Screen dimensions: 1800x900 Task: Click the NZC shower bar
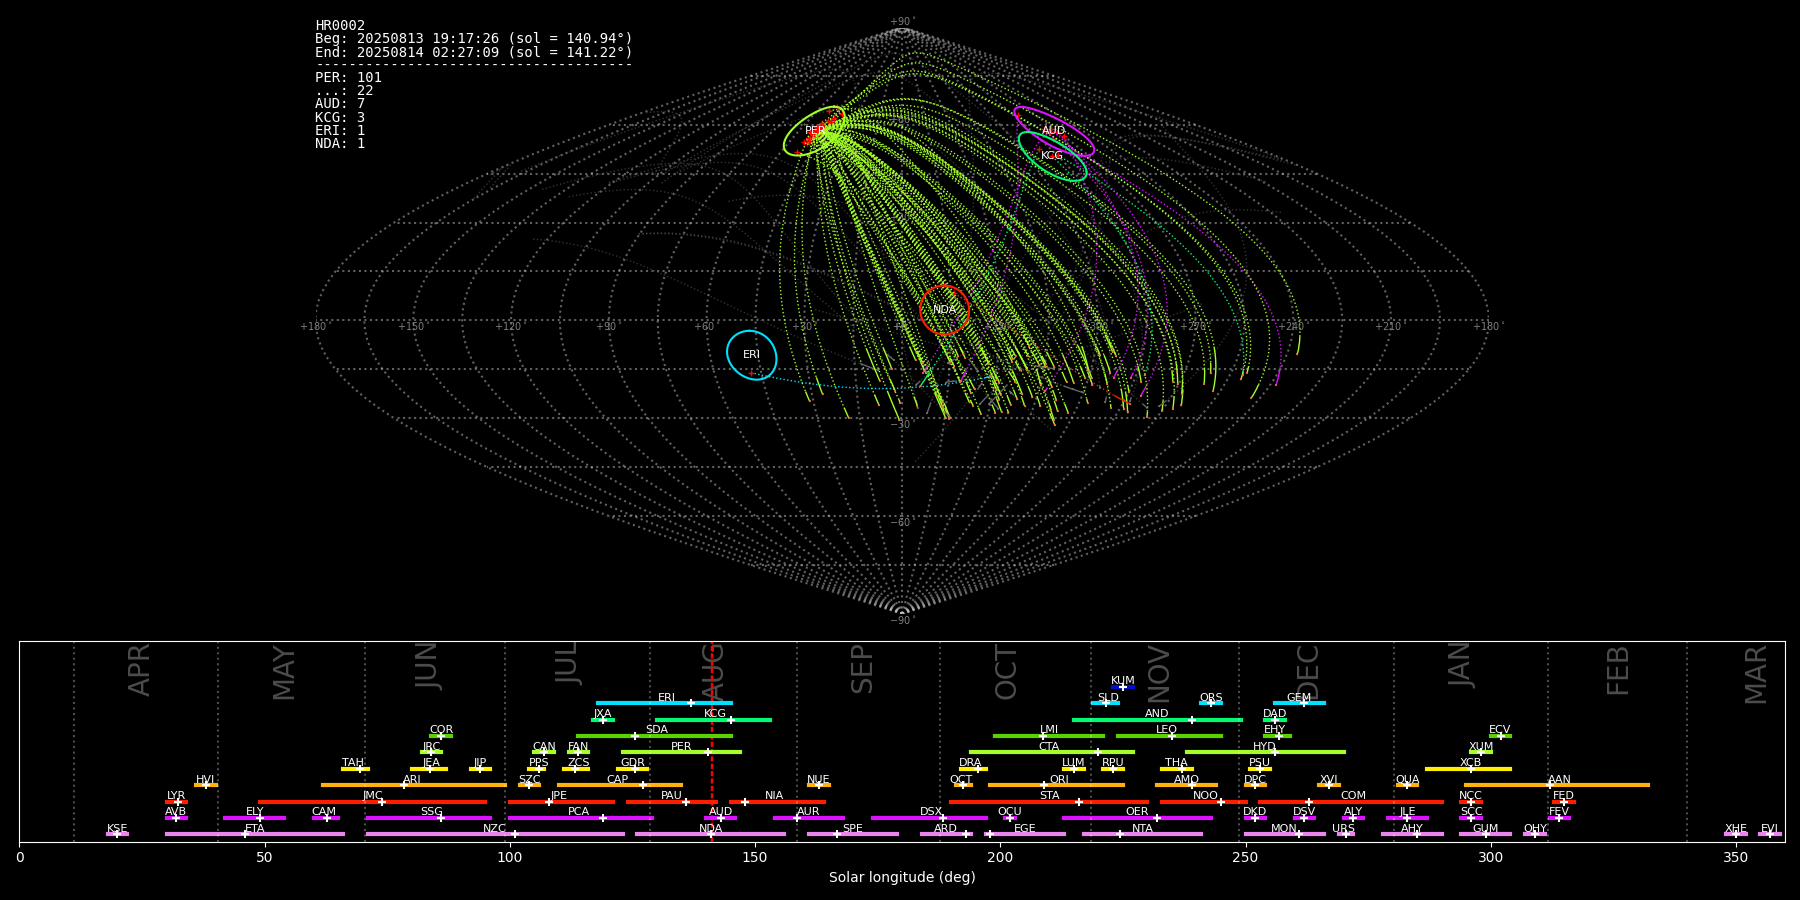pos(495,834)
